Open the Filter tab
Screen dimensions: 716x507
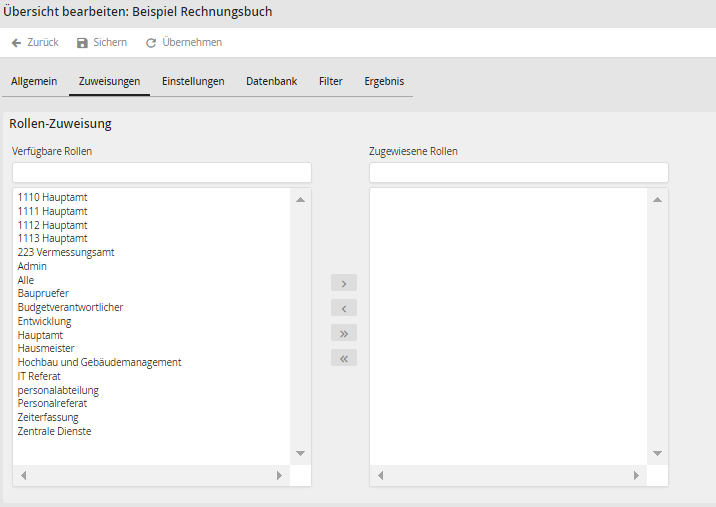(x=330, y=81)
